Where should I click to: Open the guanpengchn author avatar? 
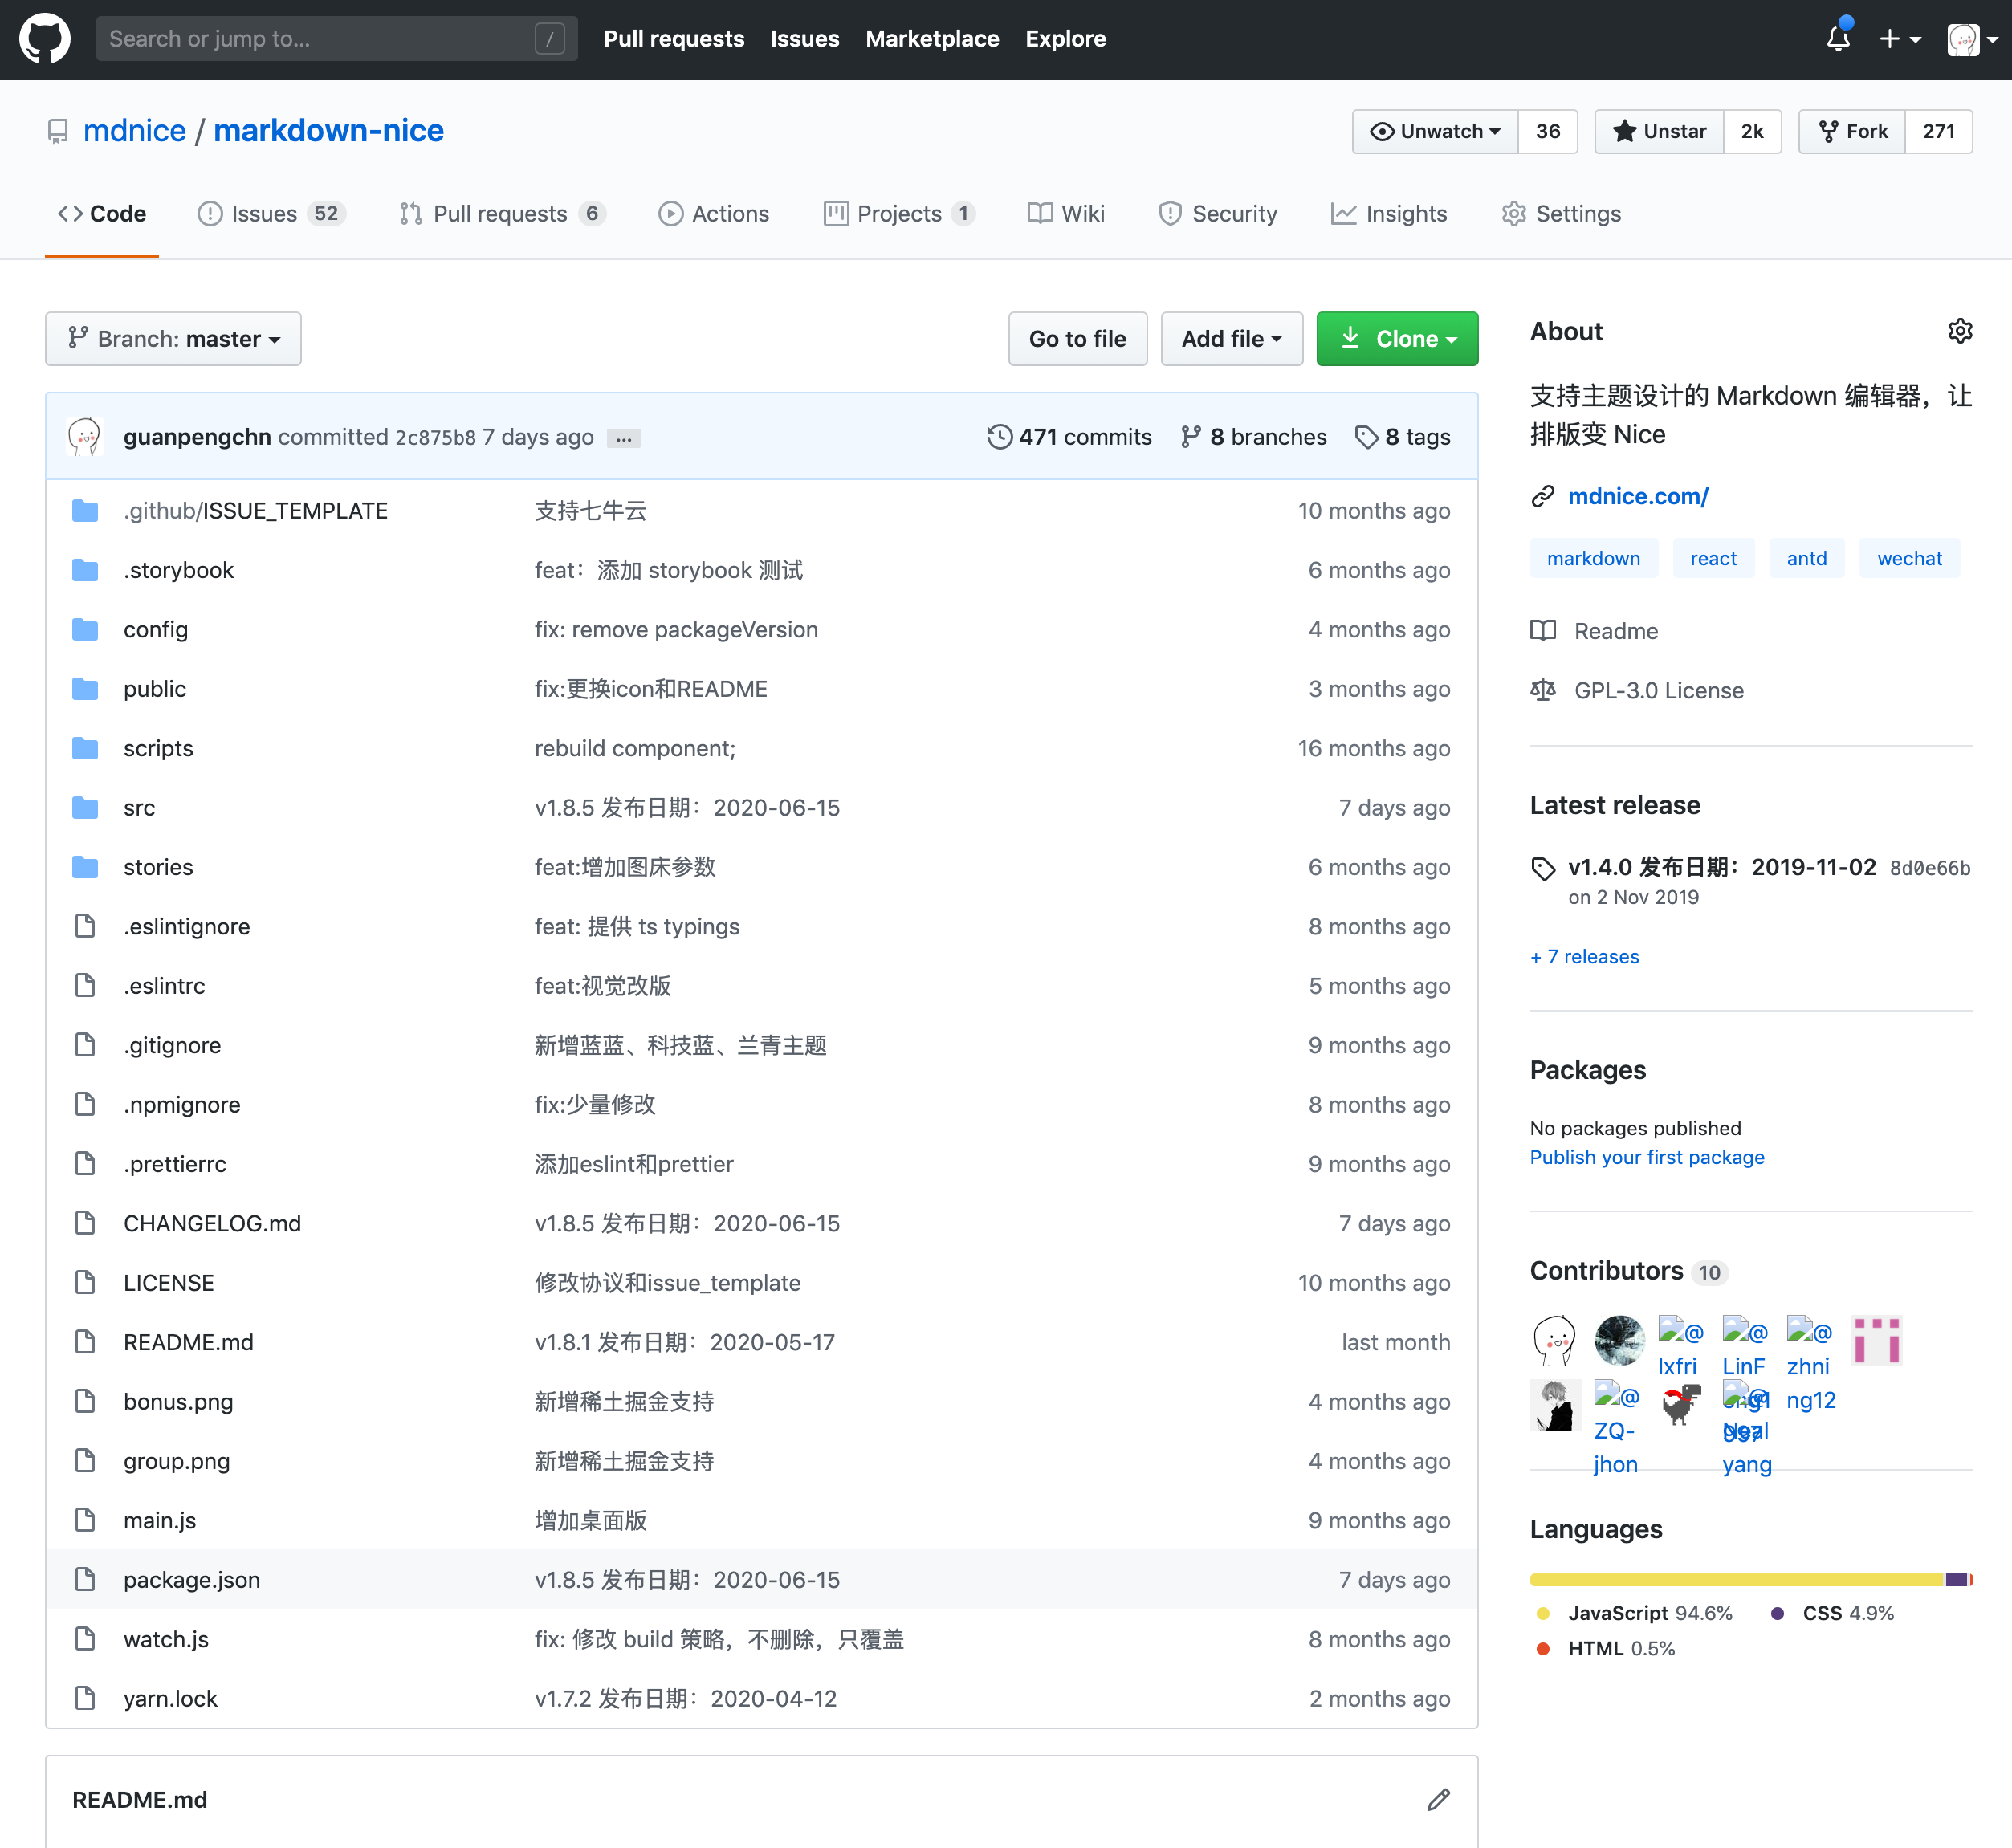point(85,437)
